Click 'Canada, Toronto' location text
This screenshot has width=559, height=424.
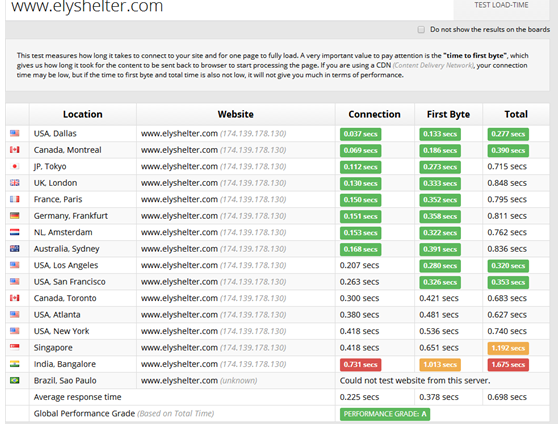click(65, 298)
